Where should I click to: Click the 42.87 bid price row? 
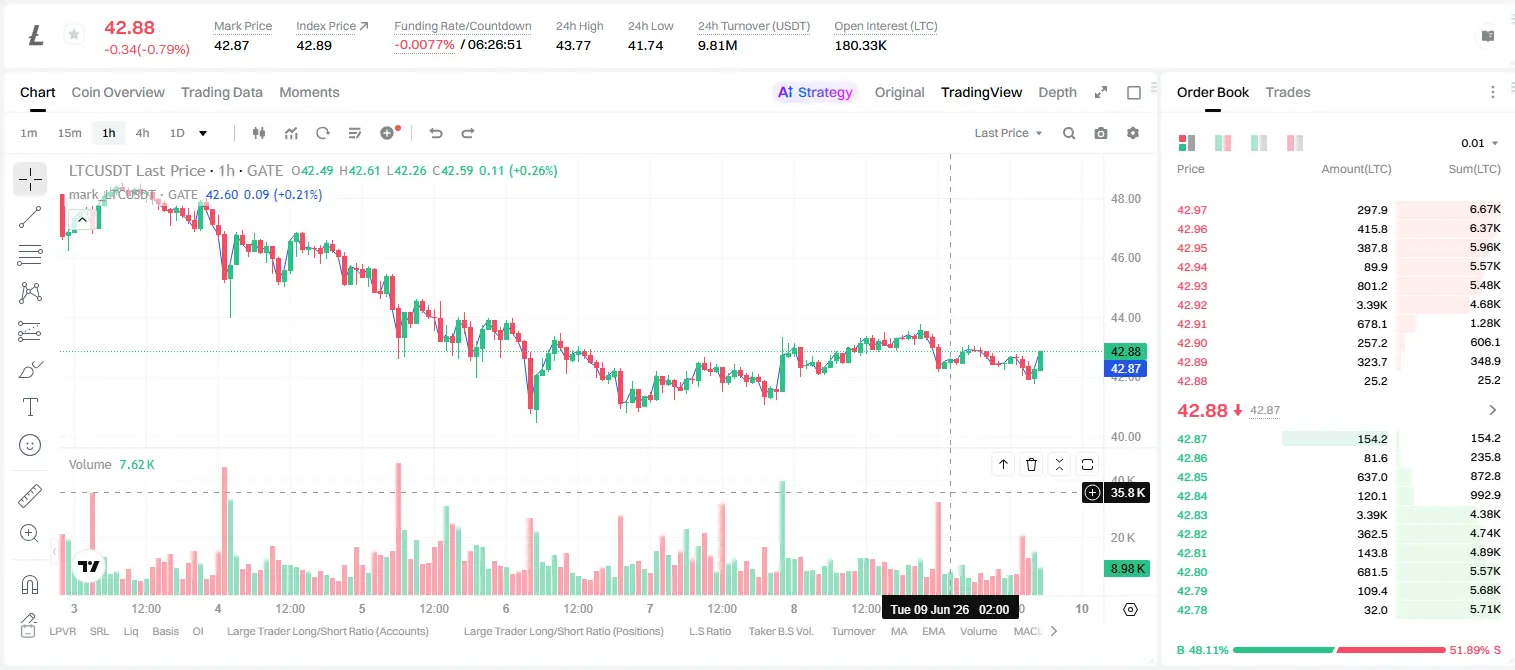(1339, 439)
